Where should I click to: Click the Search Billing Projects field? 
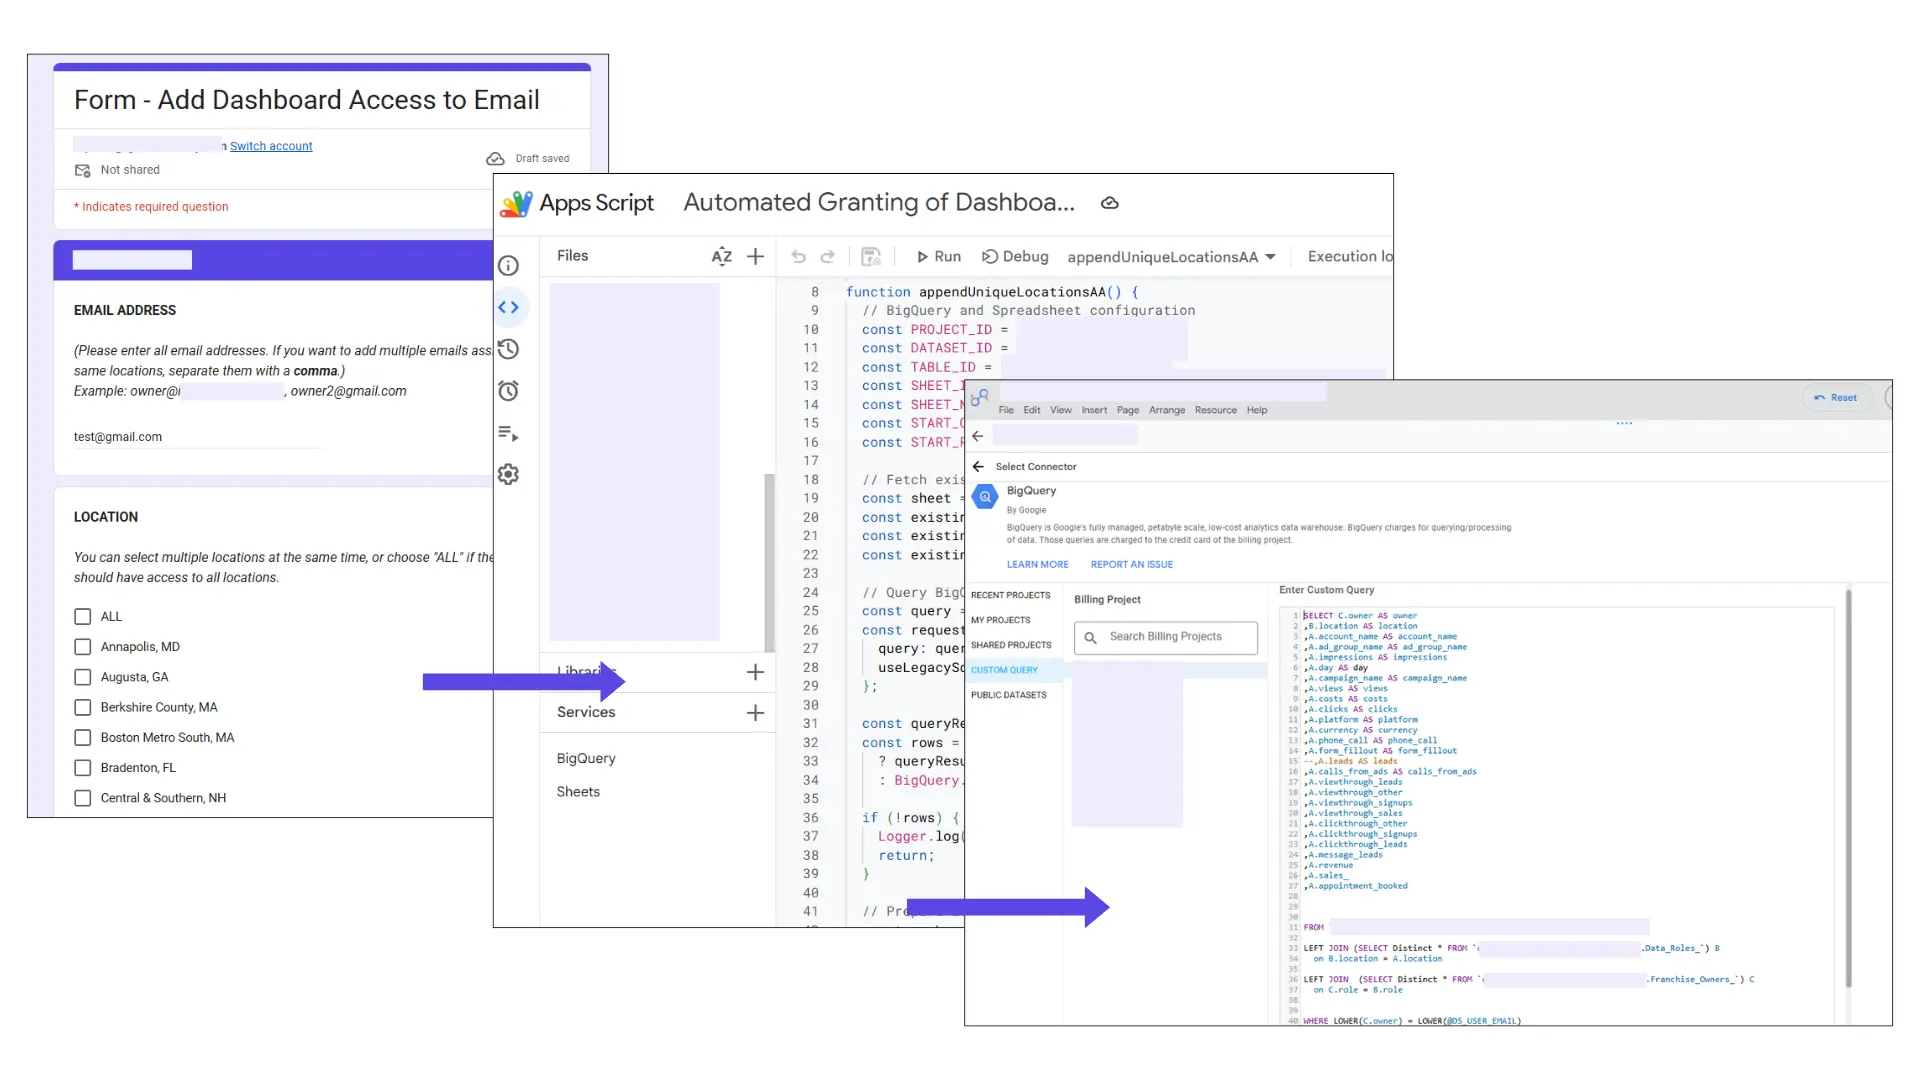click(x=1166, y=638)
